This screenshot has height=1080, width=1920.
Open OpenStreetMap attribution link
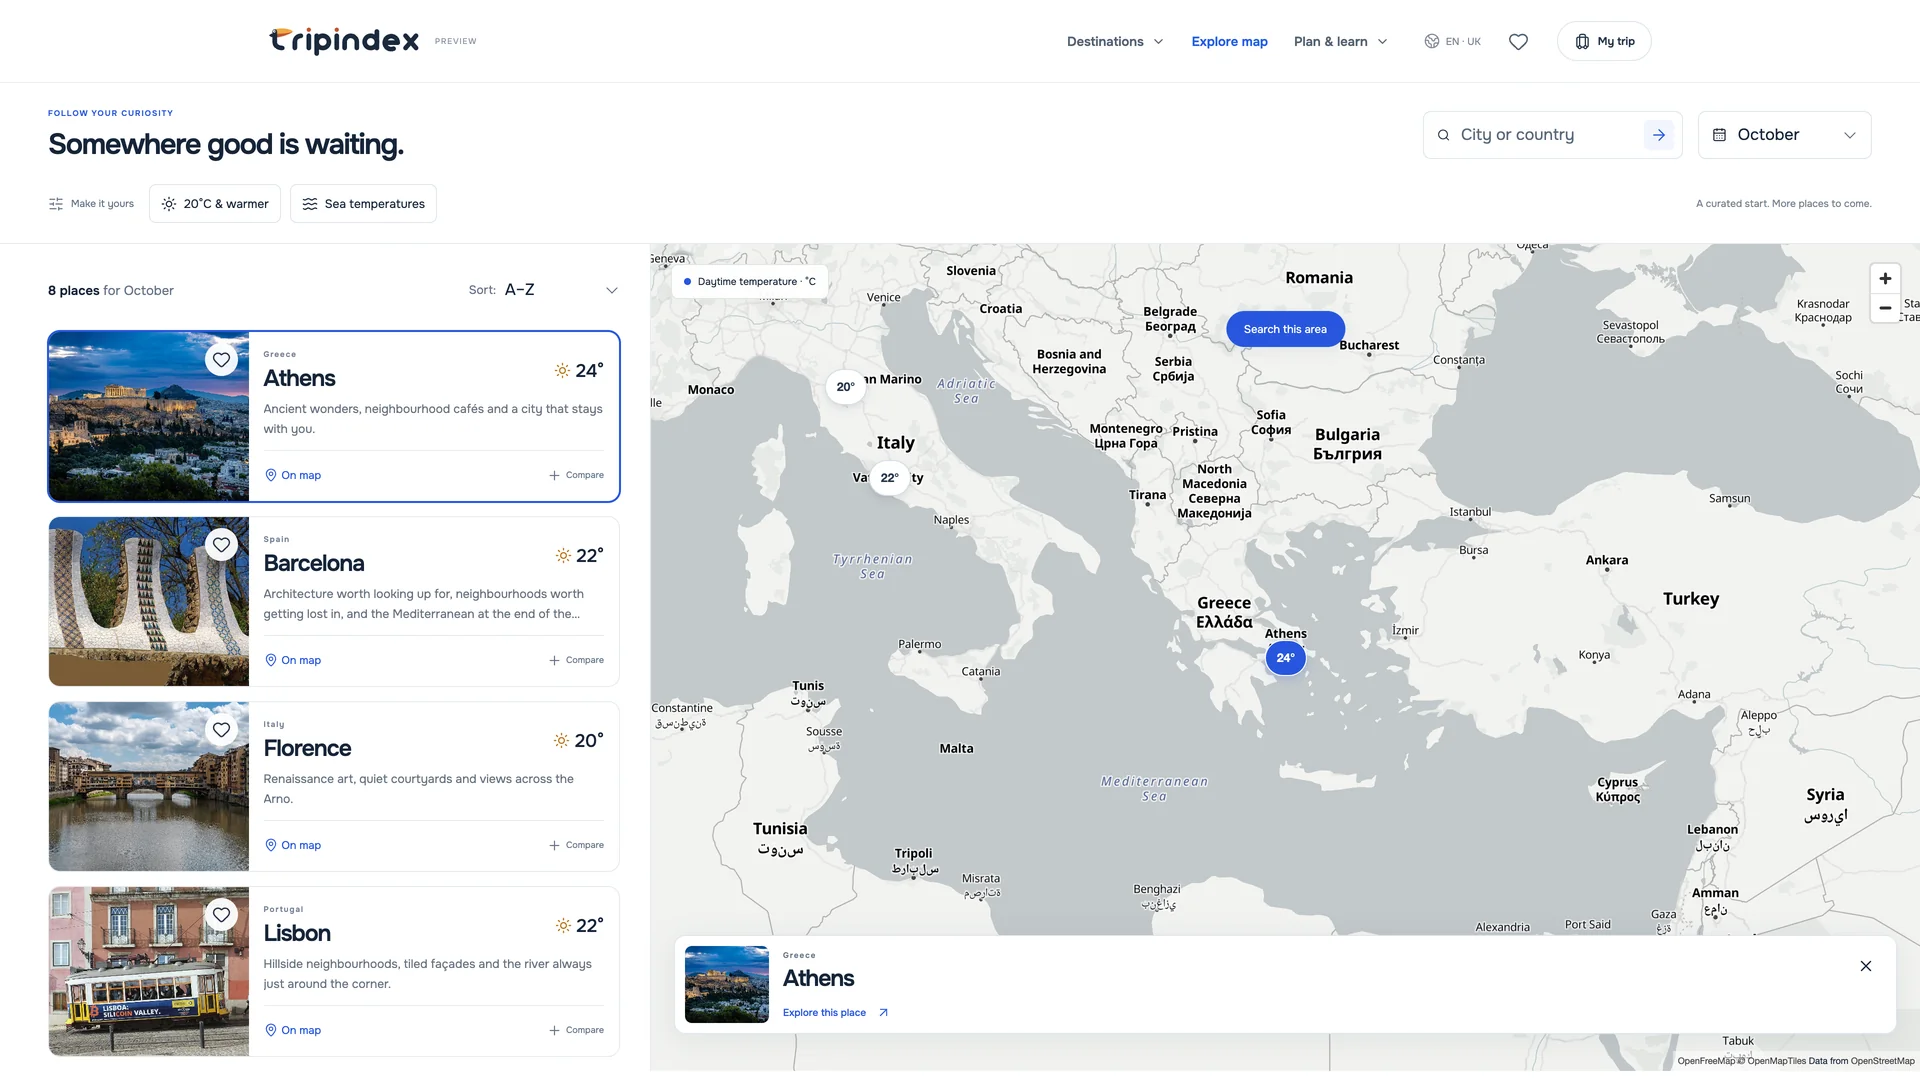coord(1882,1061)
